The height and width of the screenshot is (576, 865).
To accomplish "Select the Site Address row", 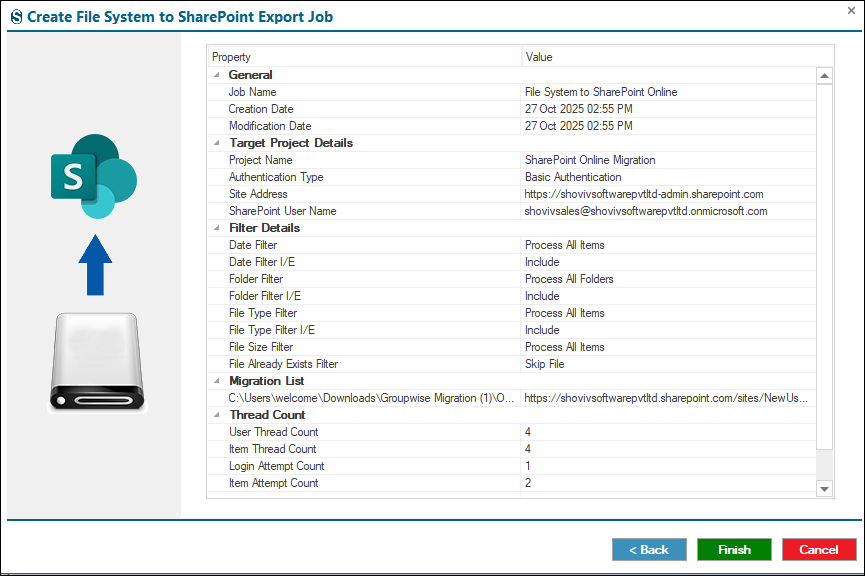I will point(512,194).
